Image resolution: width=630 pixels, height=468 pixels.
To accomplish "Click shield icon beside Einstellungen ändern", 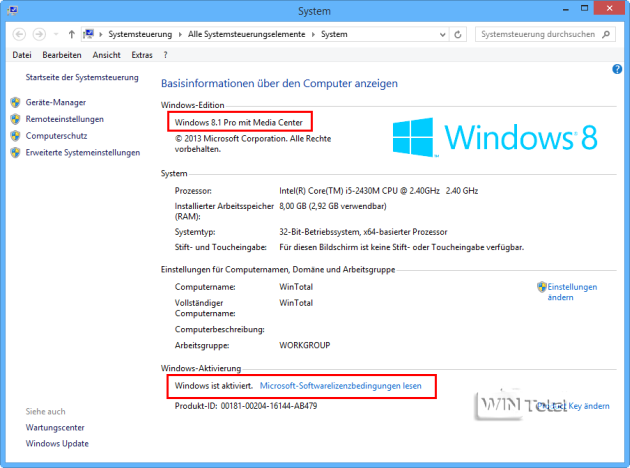I will click(542, 287).
